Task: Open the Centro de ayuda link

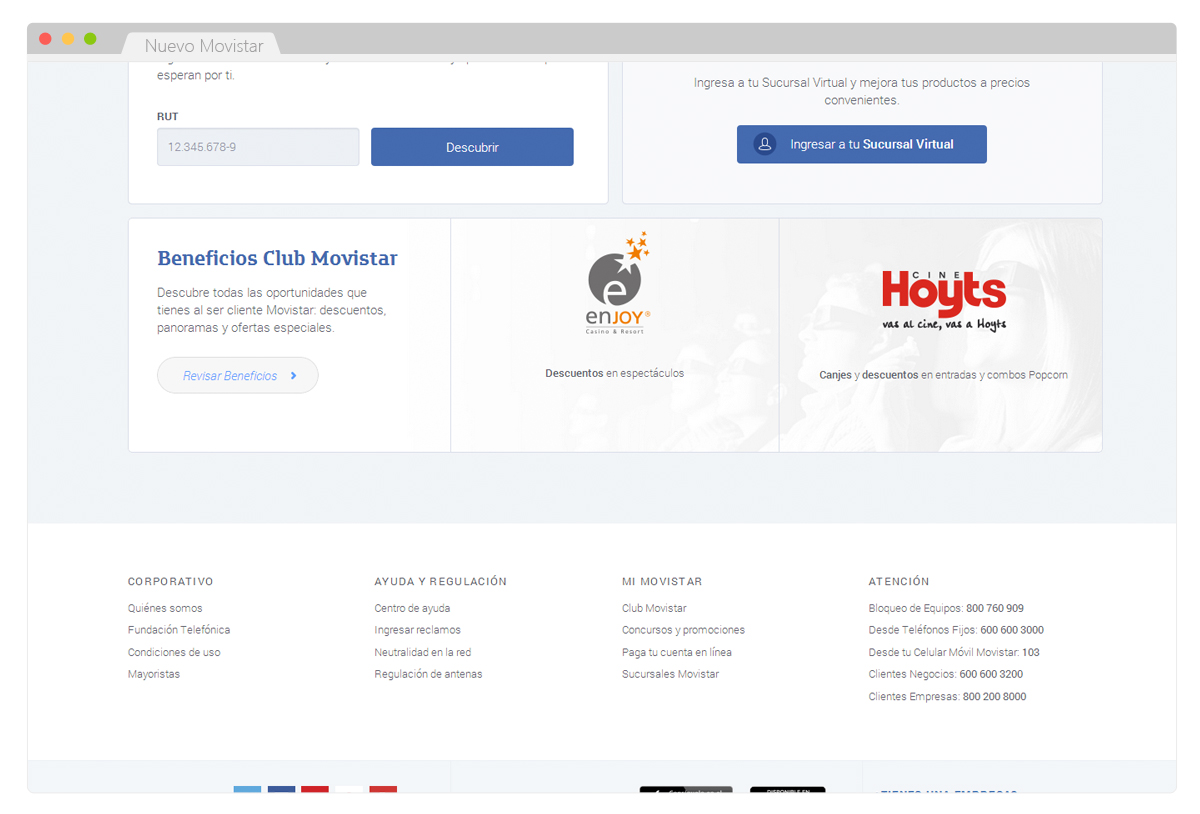Action: coord(412,608)
